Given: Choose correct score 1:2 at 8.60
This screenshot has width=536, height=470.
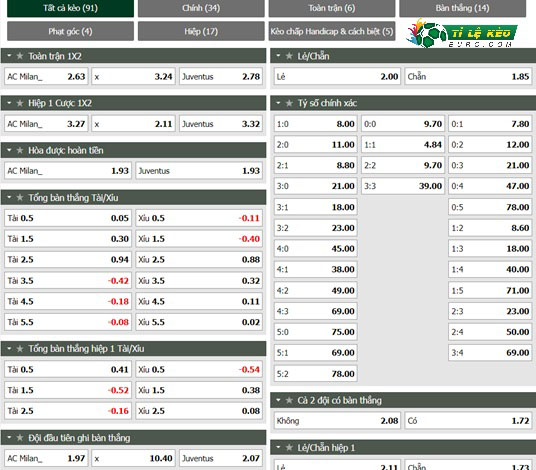Looking at the screenshot, I should point(490,228).
